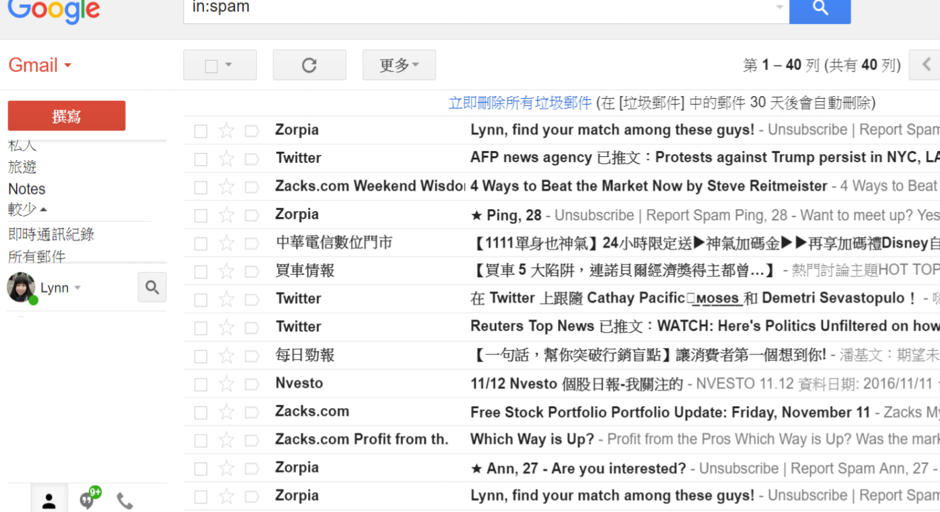The width and height of the screenshot is (940, 512).
Task: Open the Which Way is Up? email
Action: [x=532, y=439]
